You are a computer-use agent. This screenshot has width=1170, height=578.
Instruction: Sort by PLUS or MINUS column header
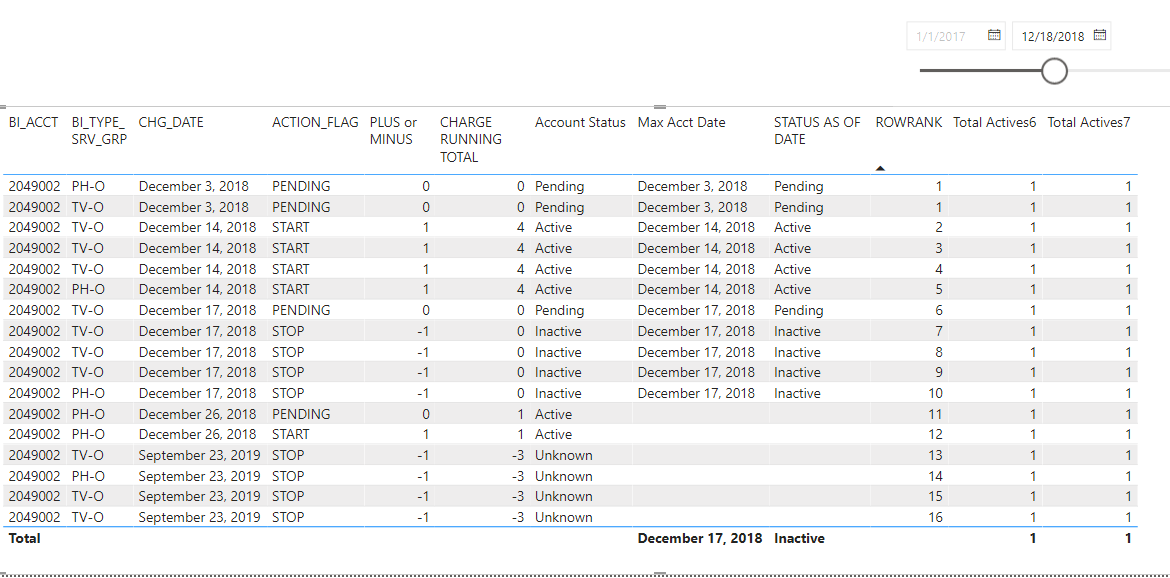pyautogui.click(x=394, y=130)
